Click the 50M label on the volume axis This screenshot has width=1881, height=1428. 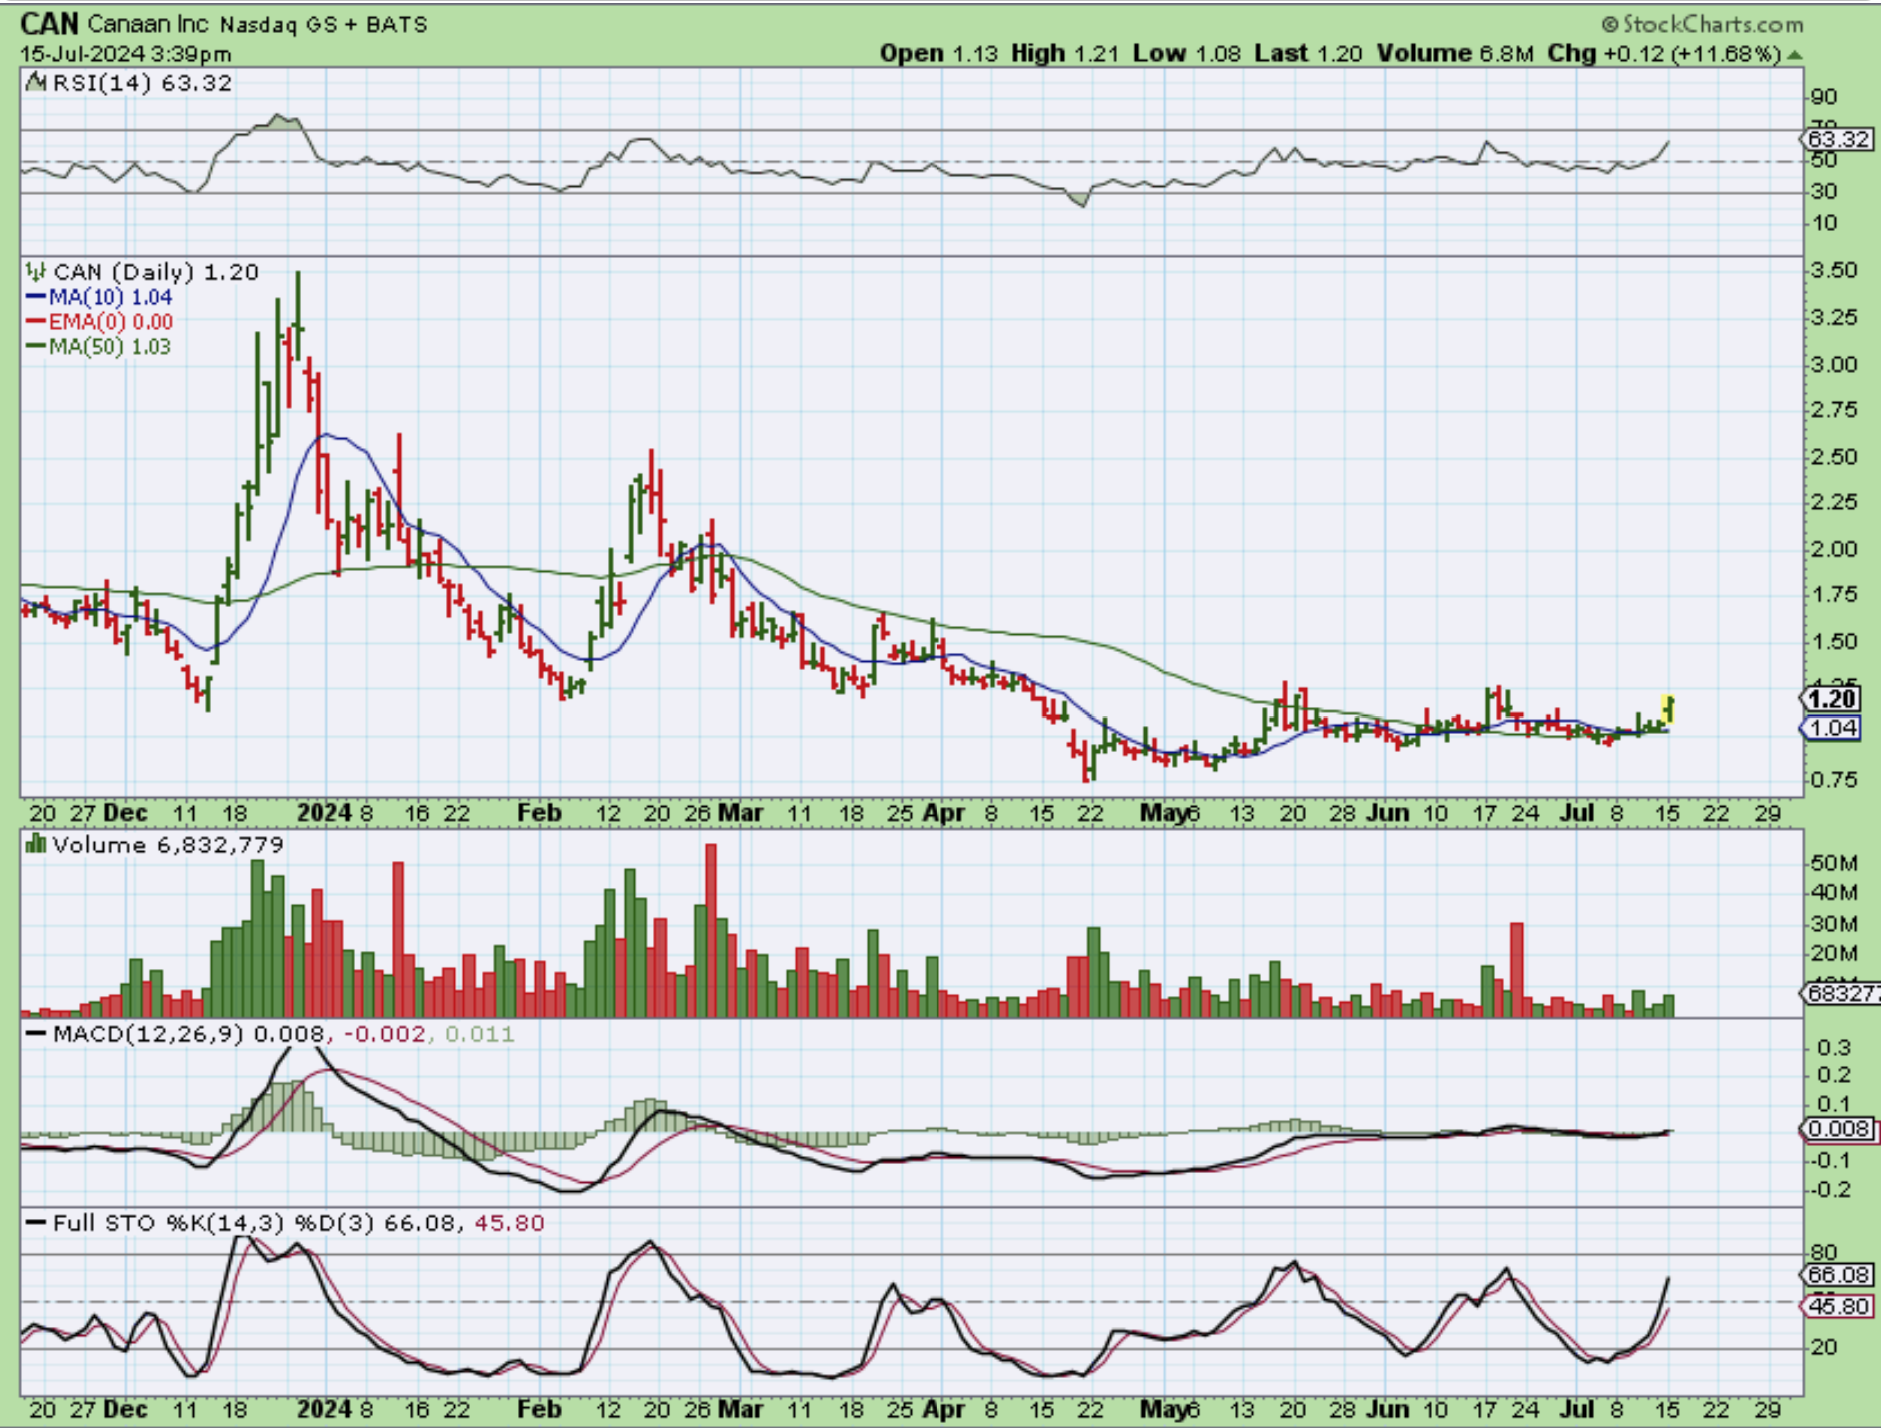click(1834, 863)
